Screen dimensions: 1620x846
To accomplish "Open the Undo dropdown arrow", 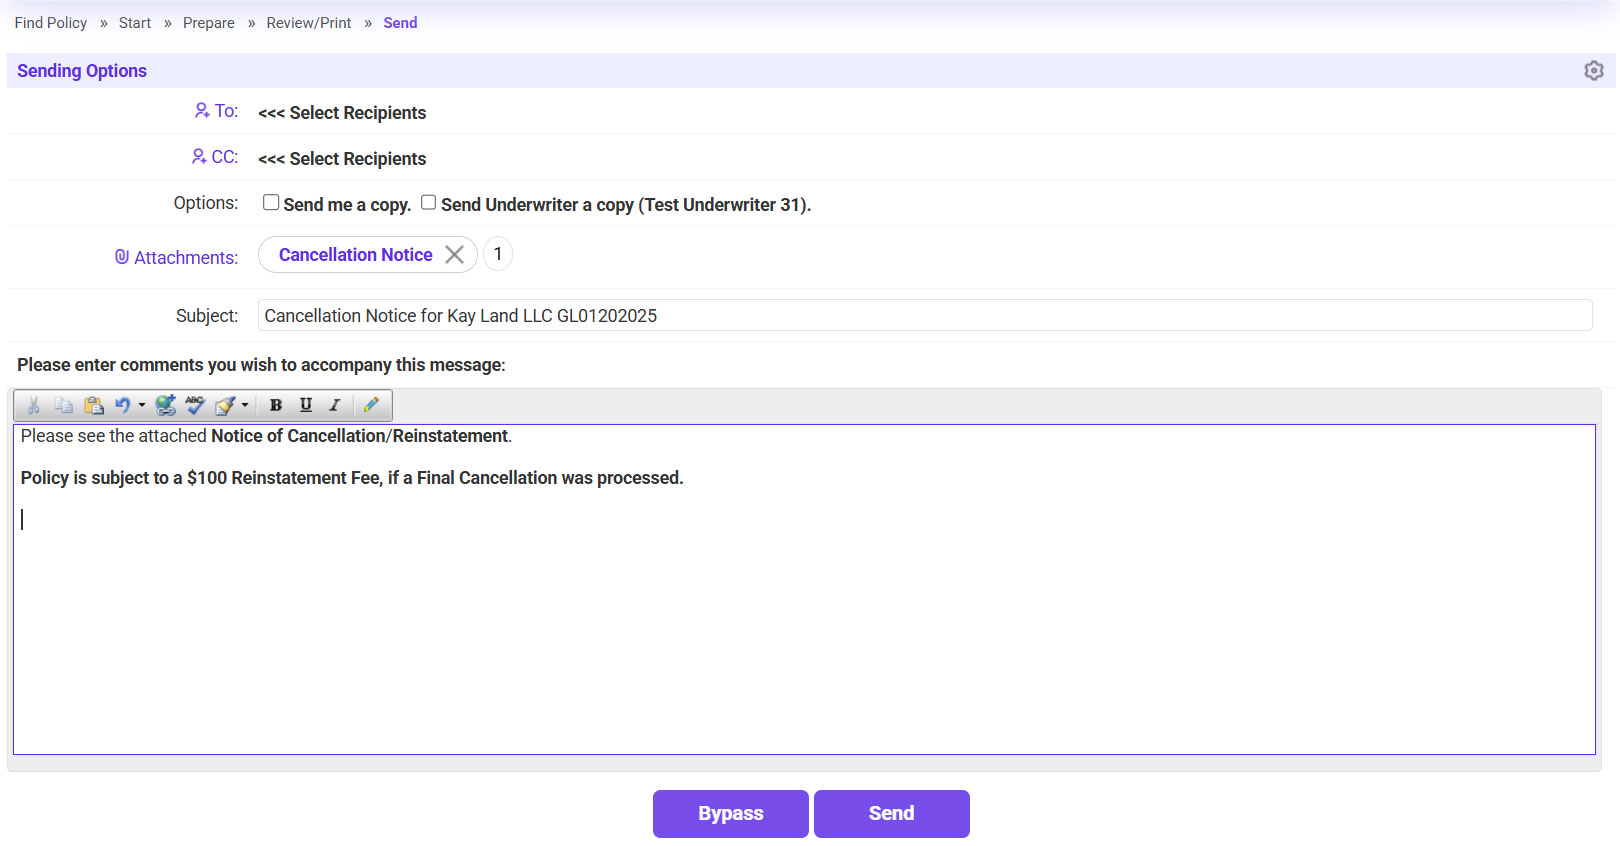I will 142,405.
